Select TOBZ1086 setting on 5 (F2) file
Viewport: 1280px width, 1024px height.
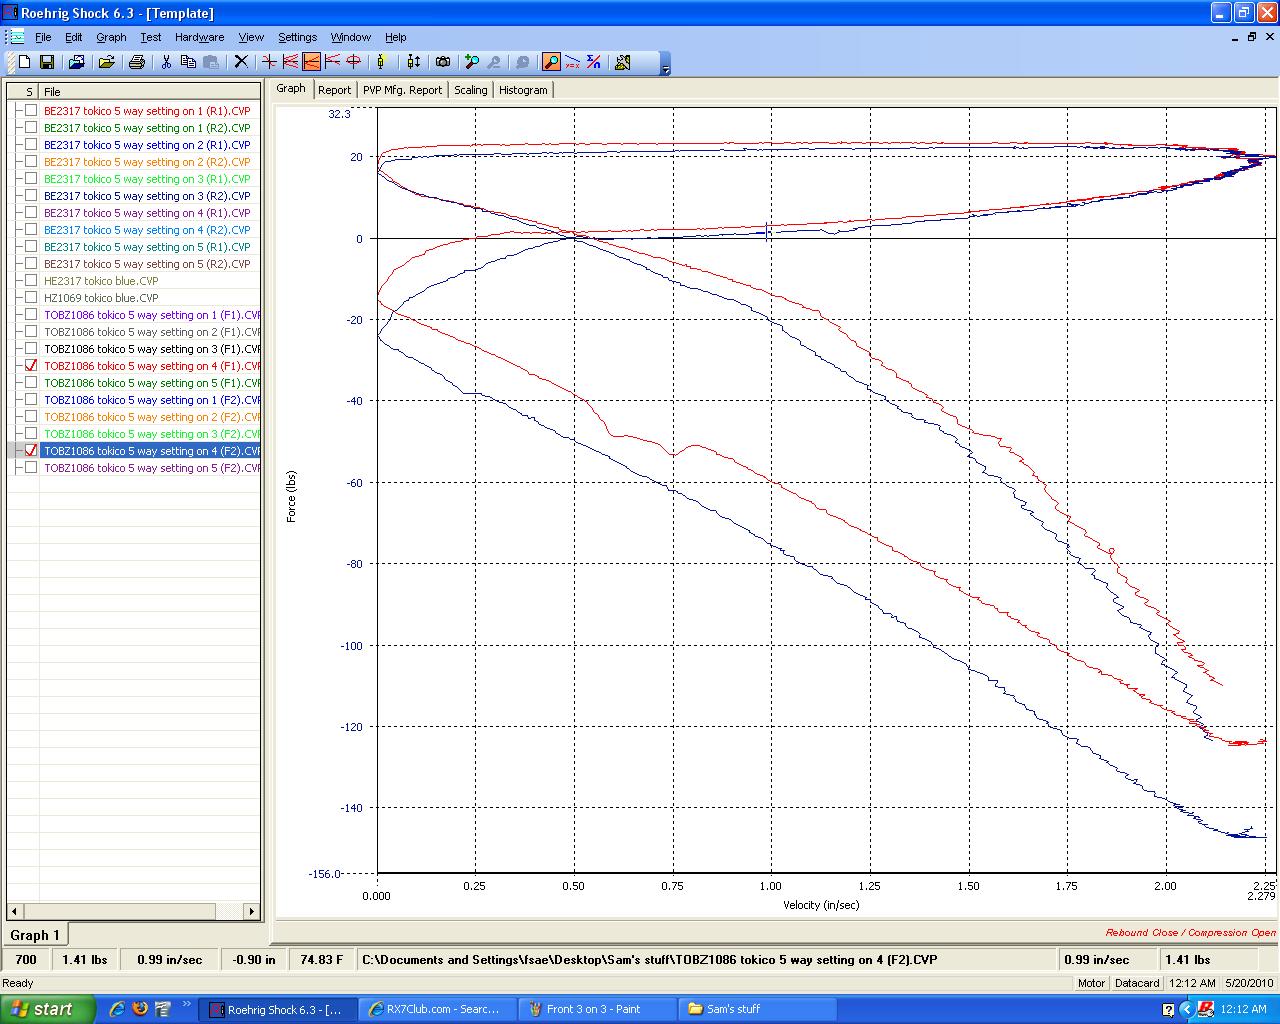[150, 468]
